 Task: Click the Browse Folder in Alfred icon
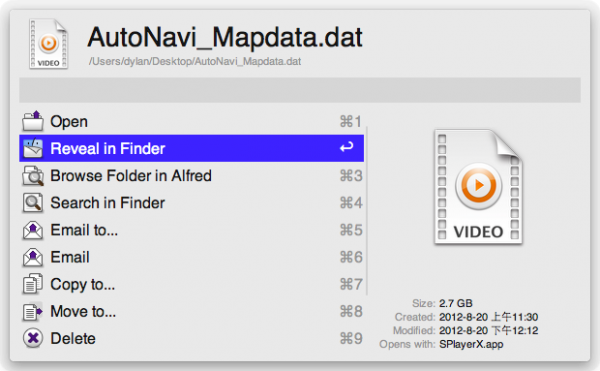point(33,176)
